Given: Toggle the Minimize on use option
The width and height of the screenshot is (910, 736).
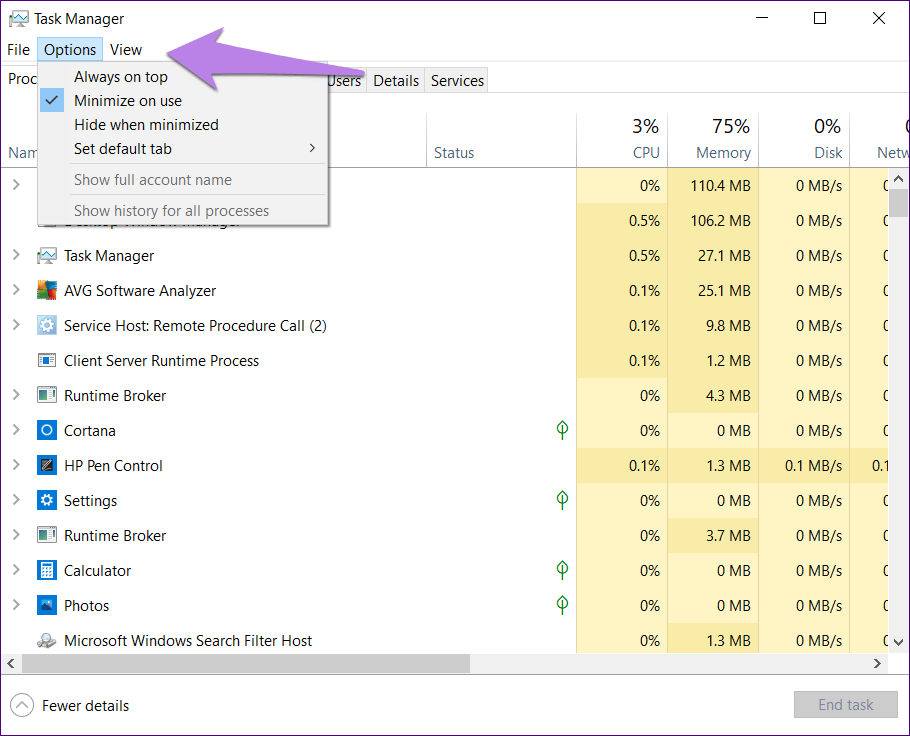Looking at the screenshot, I should coord(183,101).
